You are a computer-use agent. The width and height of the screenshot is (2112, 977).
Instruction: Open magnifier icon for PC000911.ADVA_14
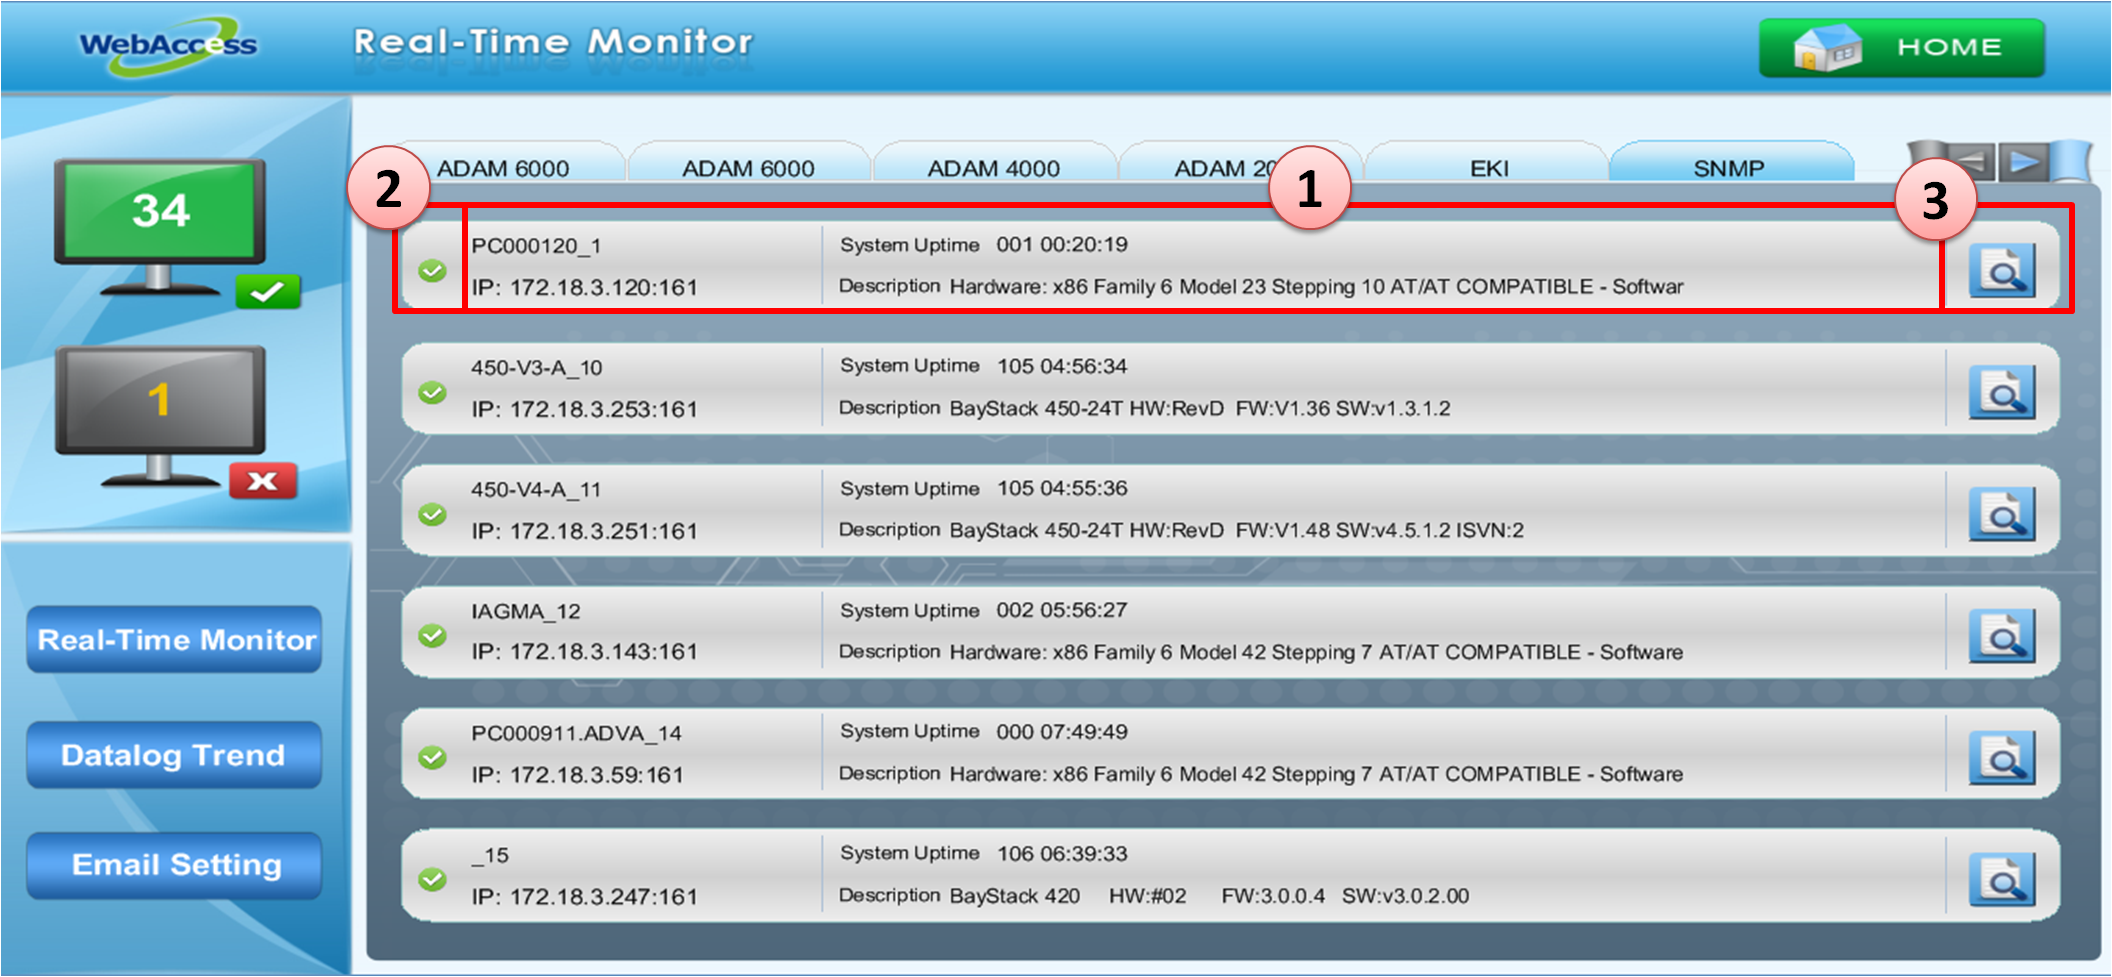(x=2002, y=758)
